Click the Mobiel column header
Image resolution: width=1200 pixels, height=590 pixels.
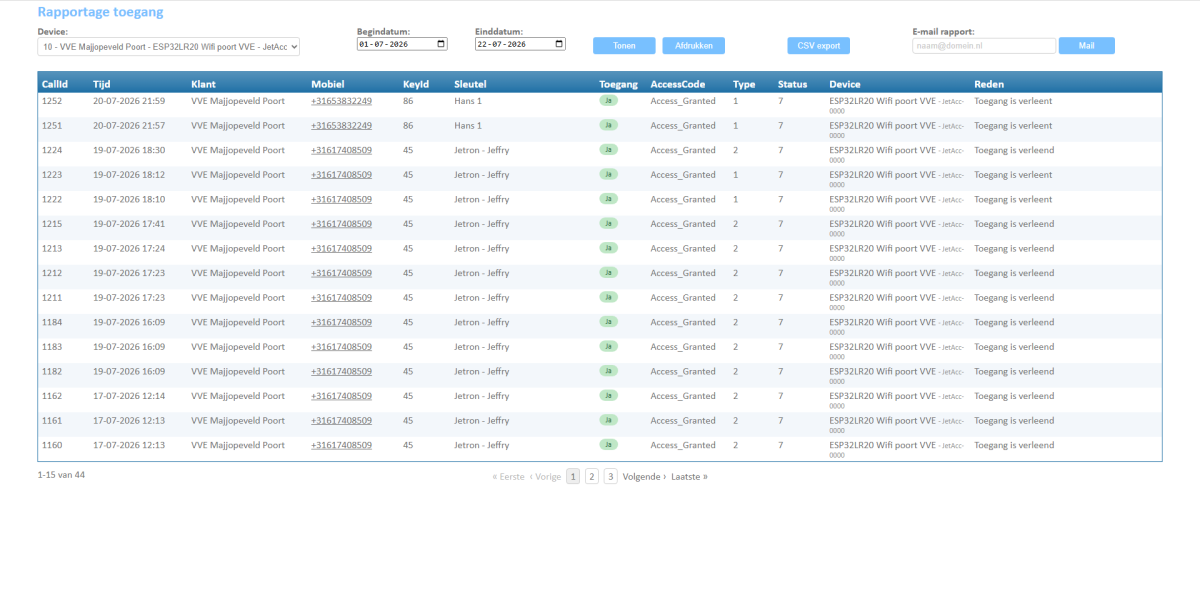tap(327, 84)
